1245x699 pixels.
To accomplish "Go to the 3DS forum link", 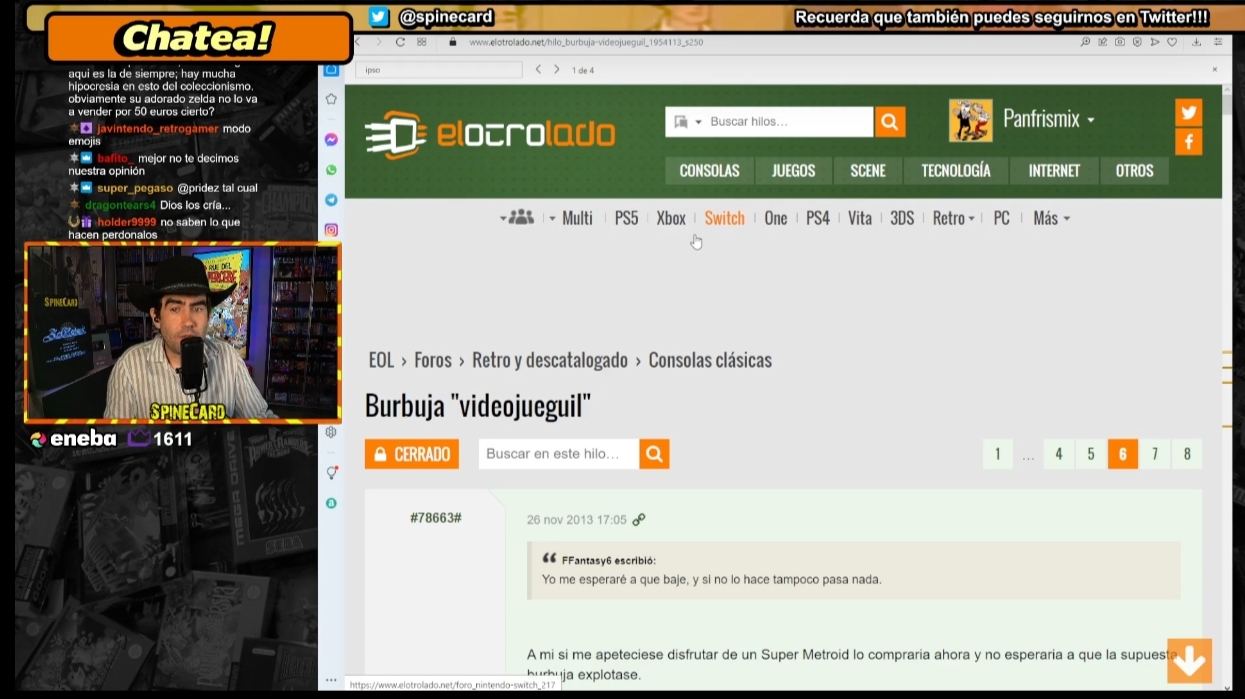I will point(902,218).
